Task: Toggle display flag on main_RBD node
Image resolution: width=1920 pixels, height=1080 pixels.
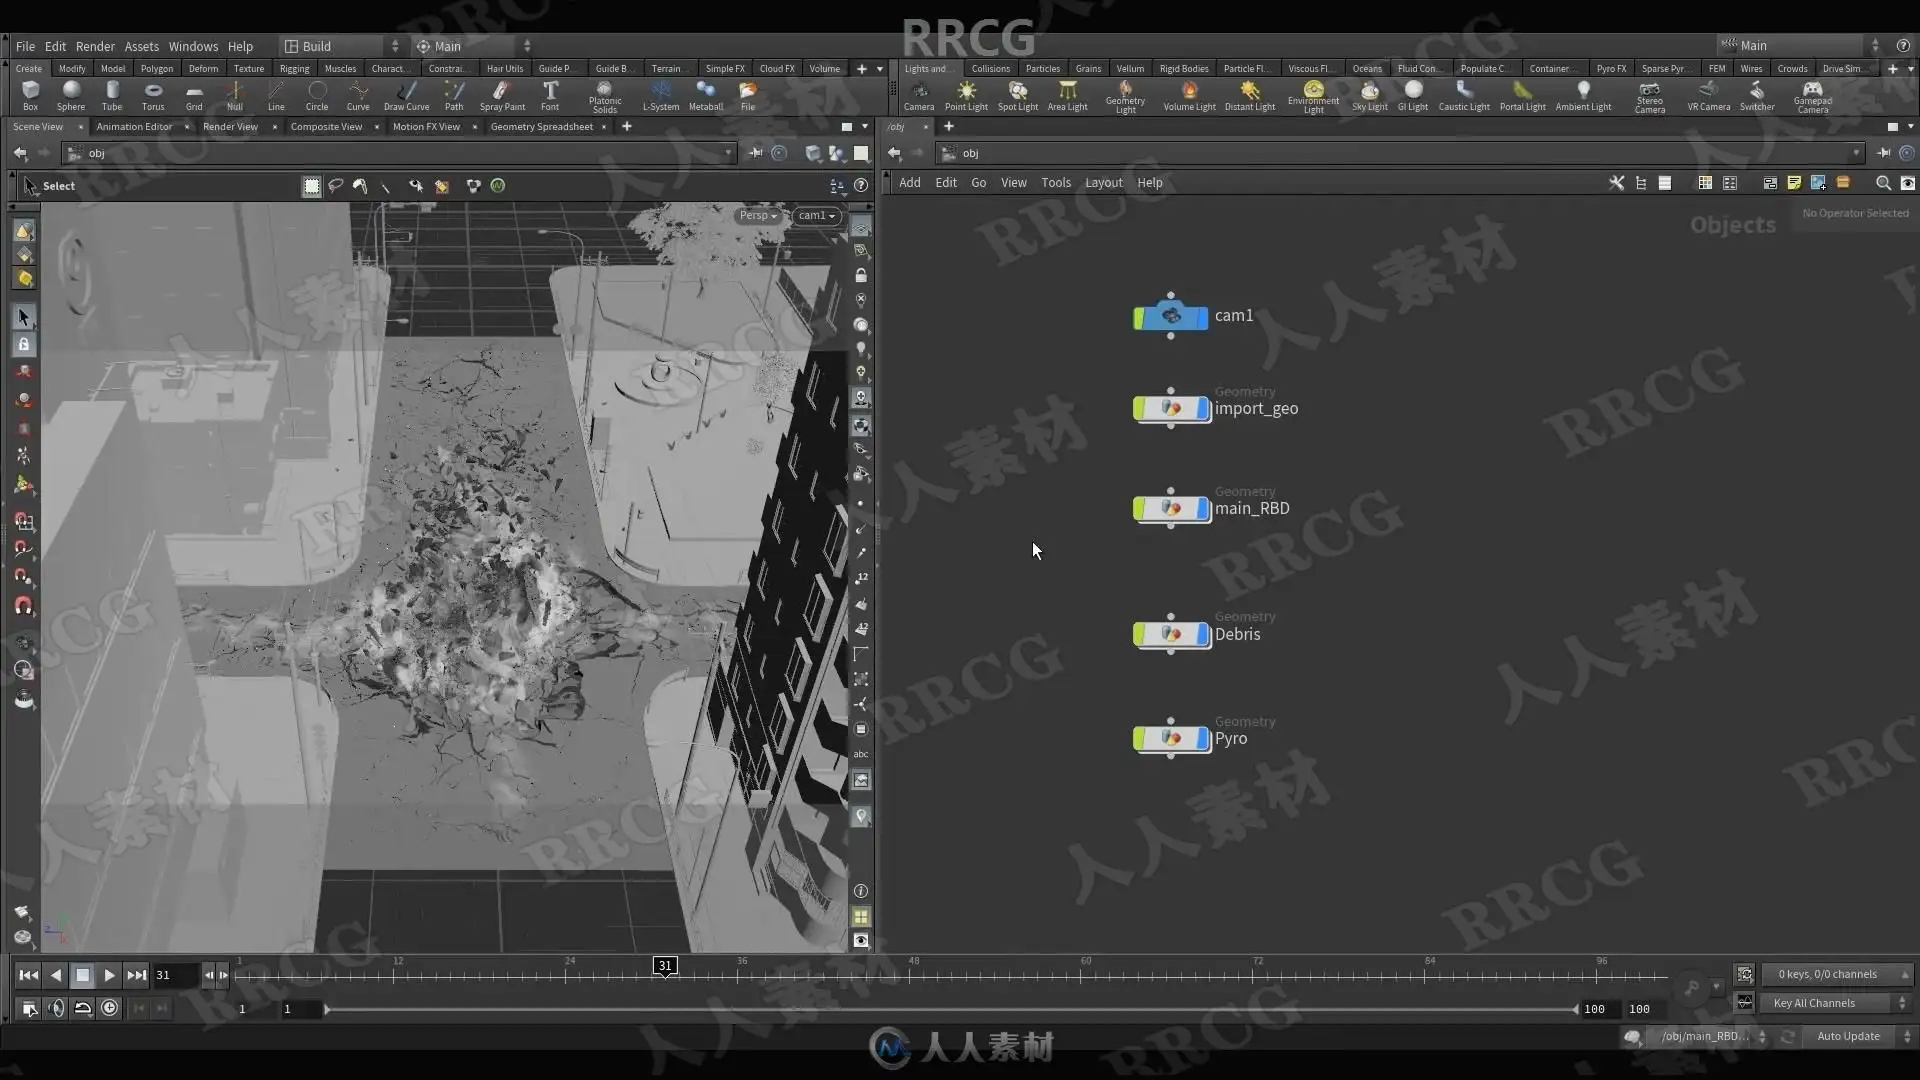Action: click(x=1202, y=509)
